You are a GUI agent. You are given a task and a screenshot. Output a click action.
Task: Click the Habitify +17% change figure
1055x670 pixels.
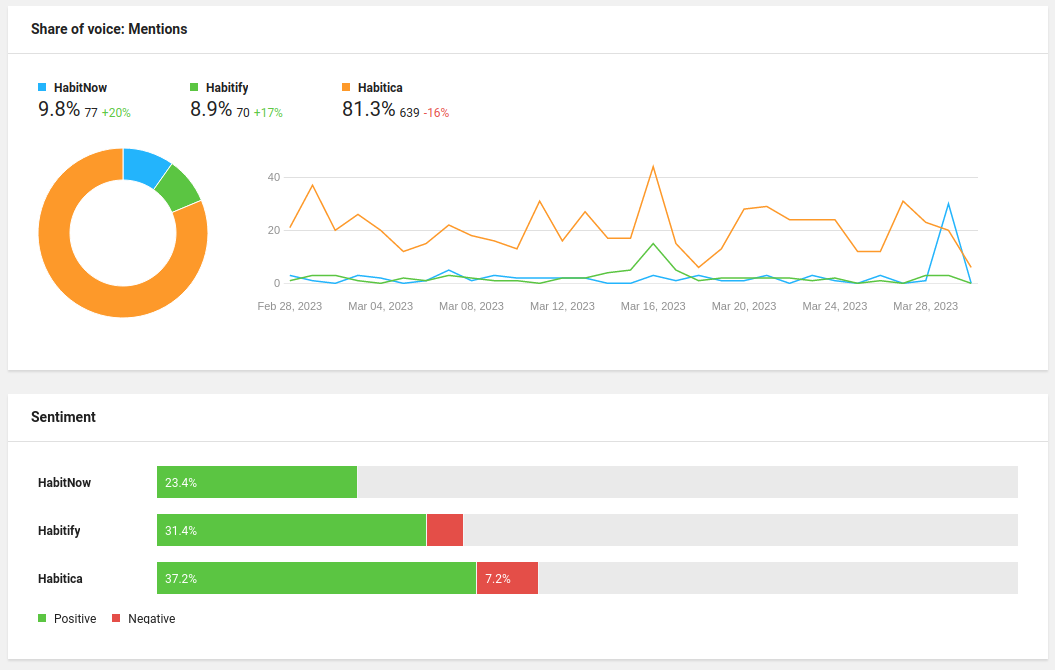tap(268, 113)
